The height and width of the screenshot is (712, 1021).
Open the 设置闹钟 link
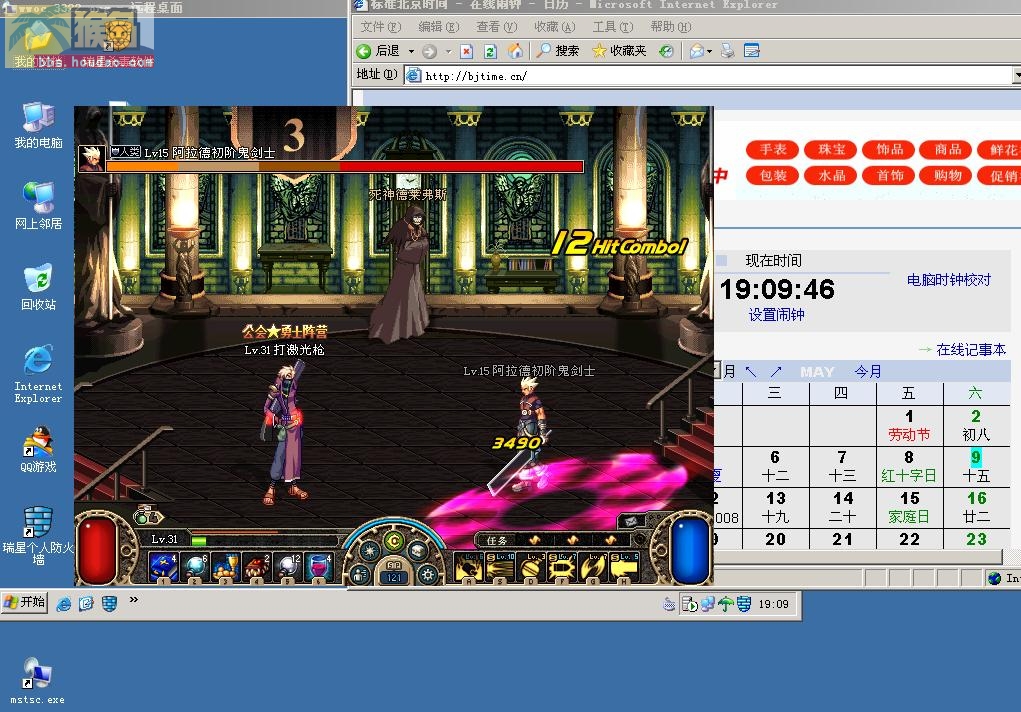(776, 315)
